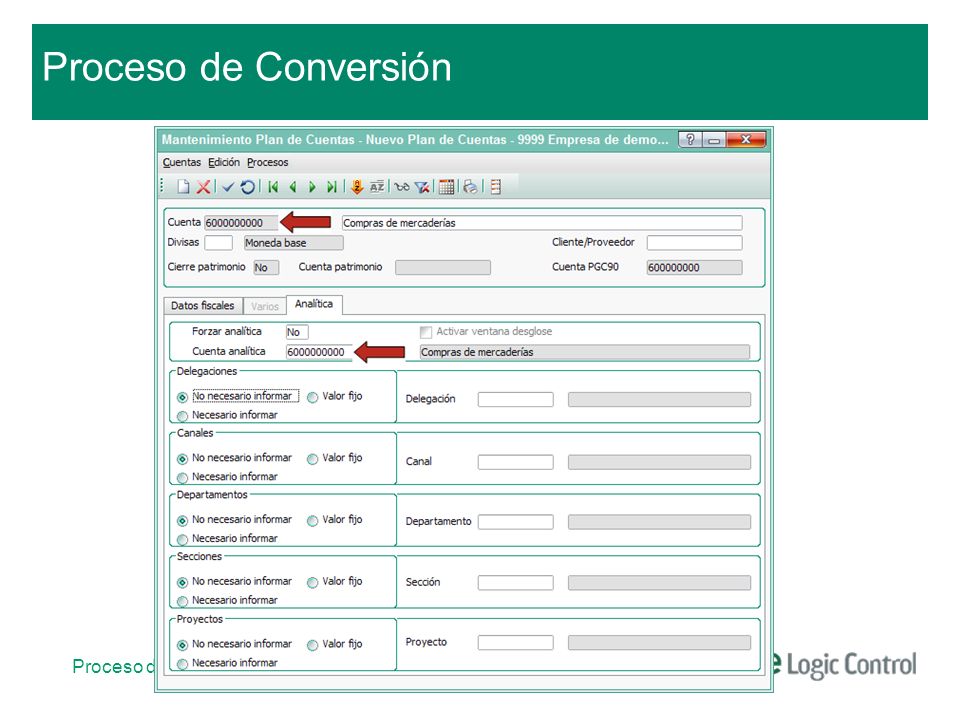
Task: Click the Cuenta number field 6000000000
Action: 241,223
